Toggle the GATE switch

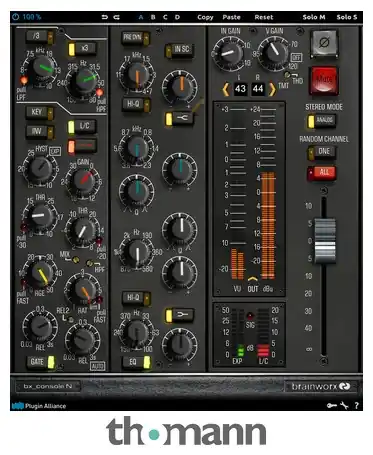point(41,362)
